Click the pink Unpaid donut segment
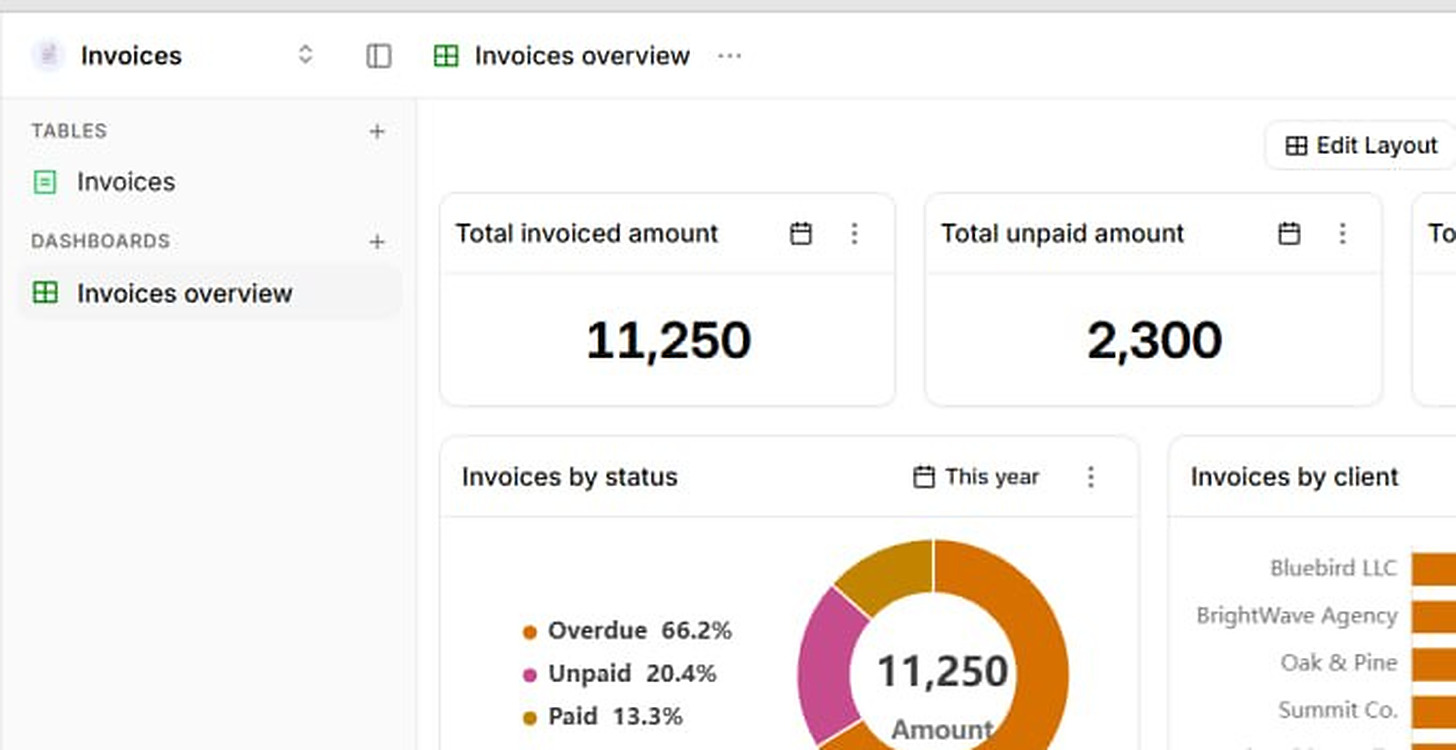Image resolution: width=1456 pixels, height=750 pixels. tap(826, 665)
